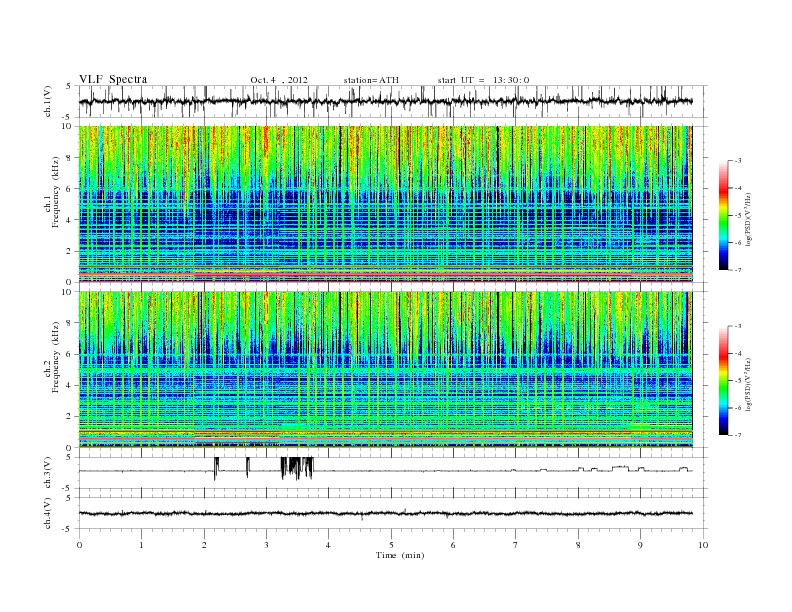Click the ch.1 spectrogram color bar
This screenshot has height=612, width=792.
point(724,215)
